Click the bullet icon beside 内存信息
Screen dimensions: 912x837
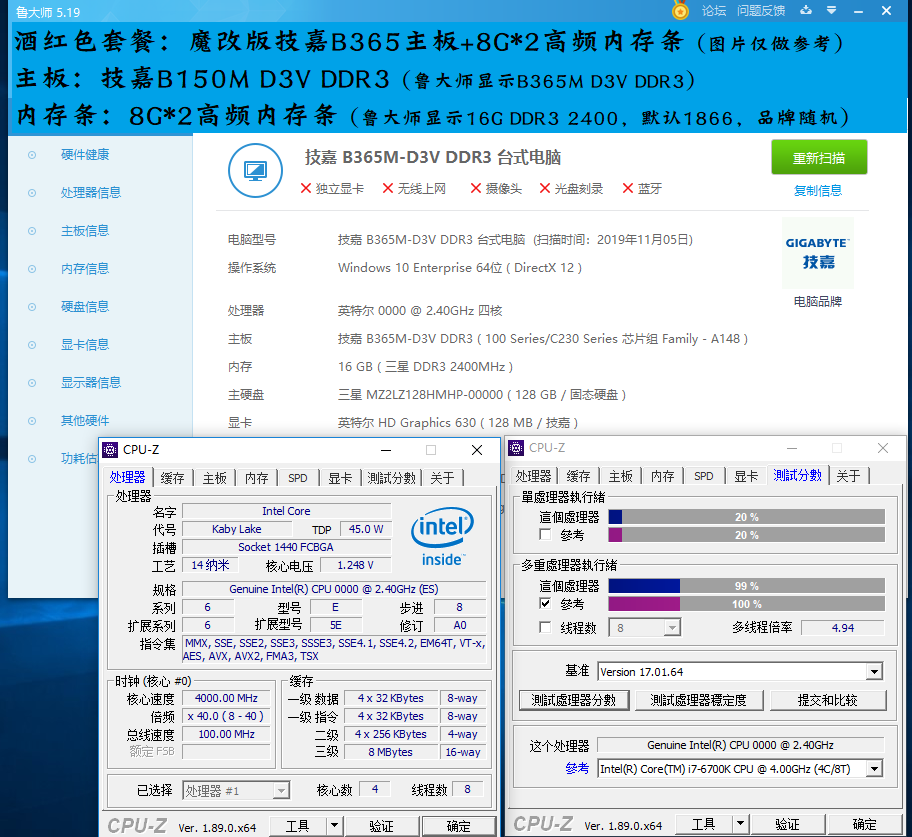[x=32, y=269]
